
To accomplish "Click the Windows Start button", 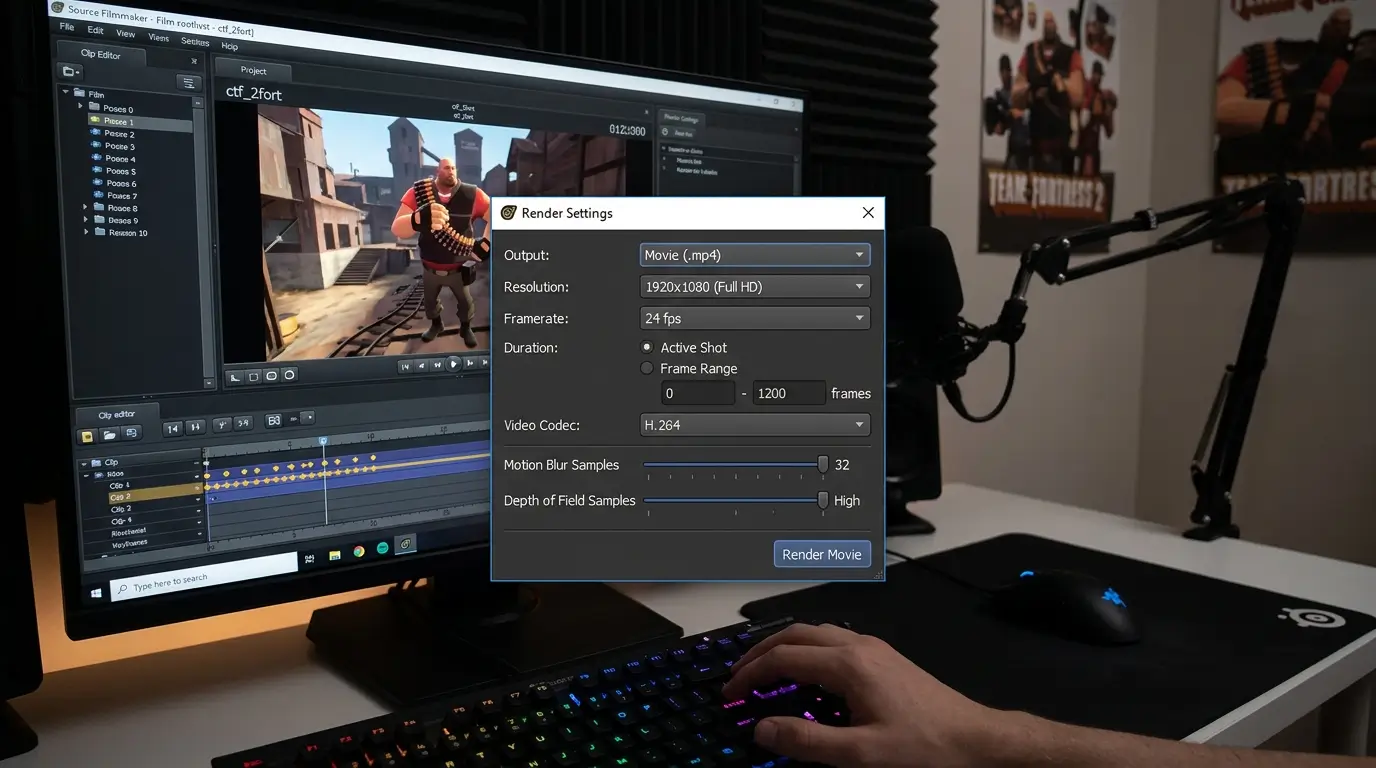I will tap(96, 593).
